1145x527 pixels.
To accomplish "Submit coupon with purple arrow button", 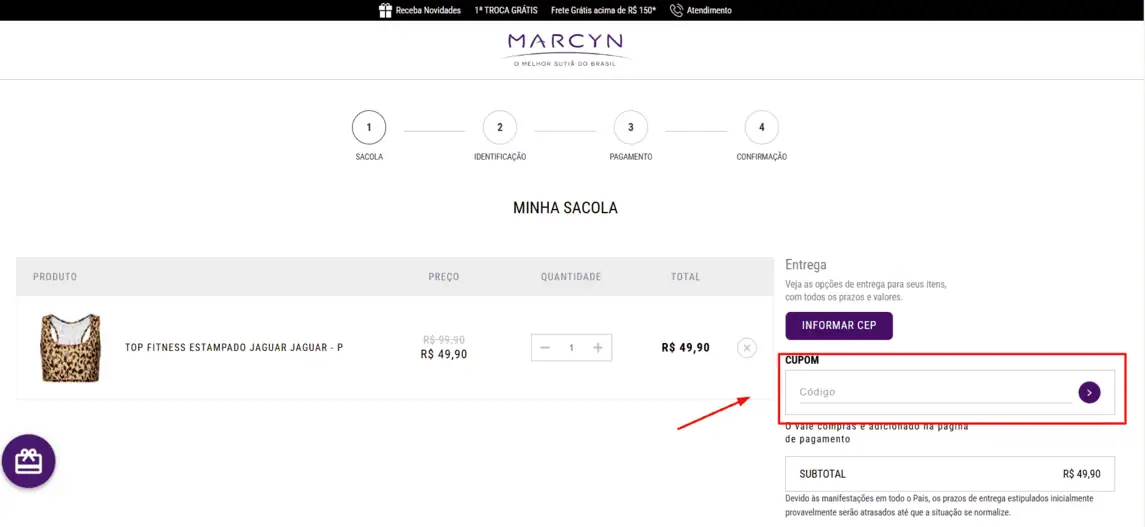I will click(x=1090, y=393).
